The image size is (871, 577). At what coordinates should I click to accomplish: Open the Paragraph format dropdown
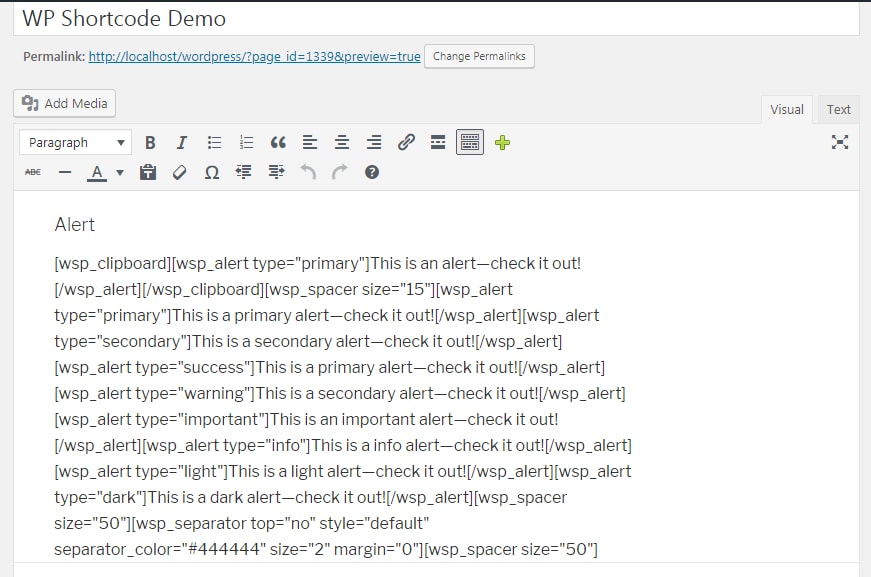coord(76,143)
